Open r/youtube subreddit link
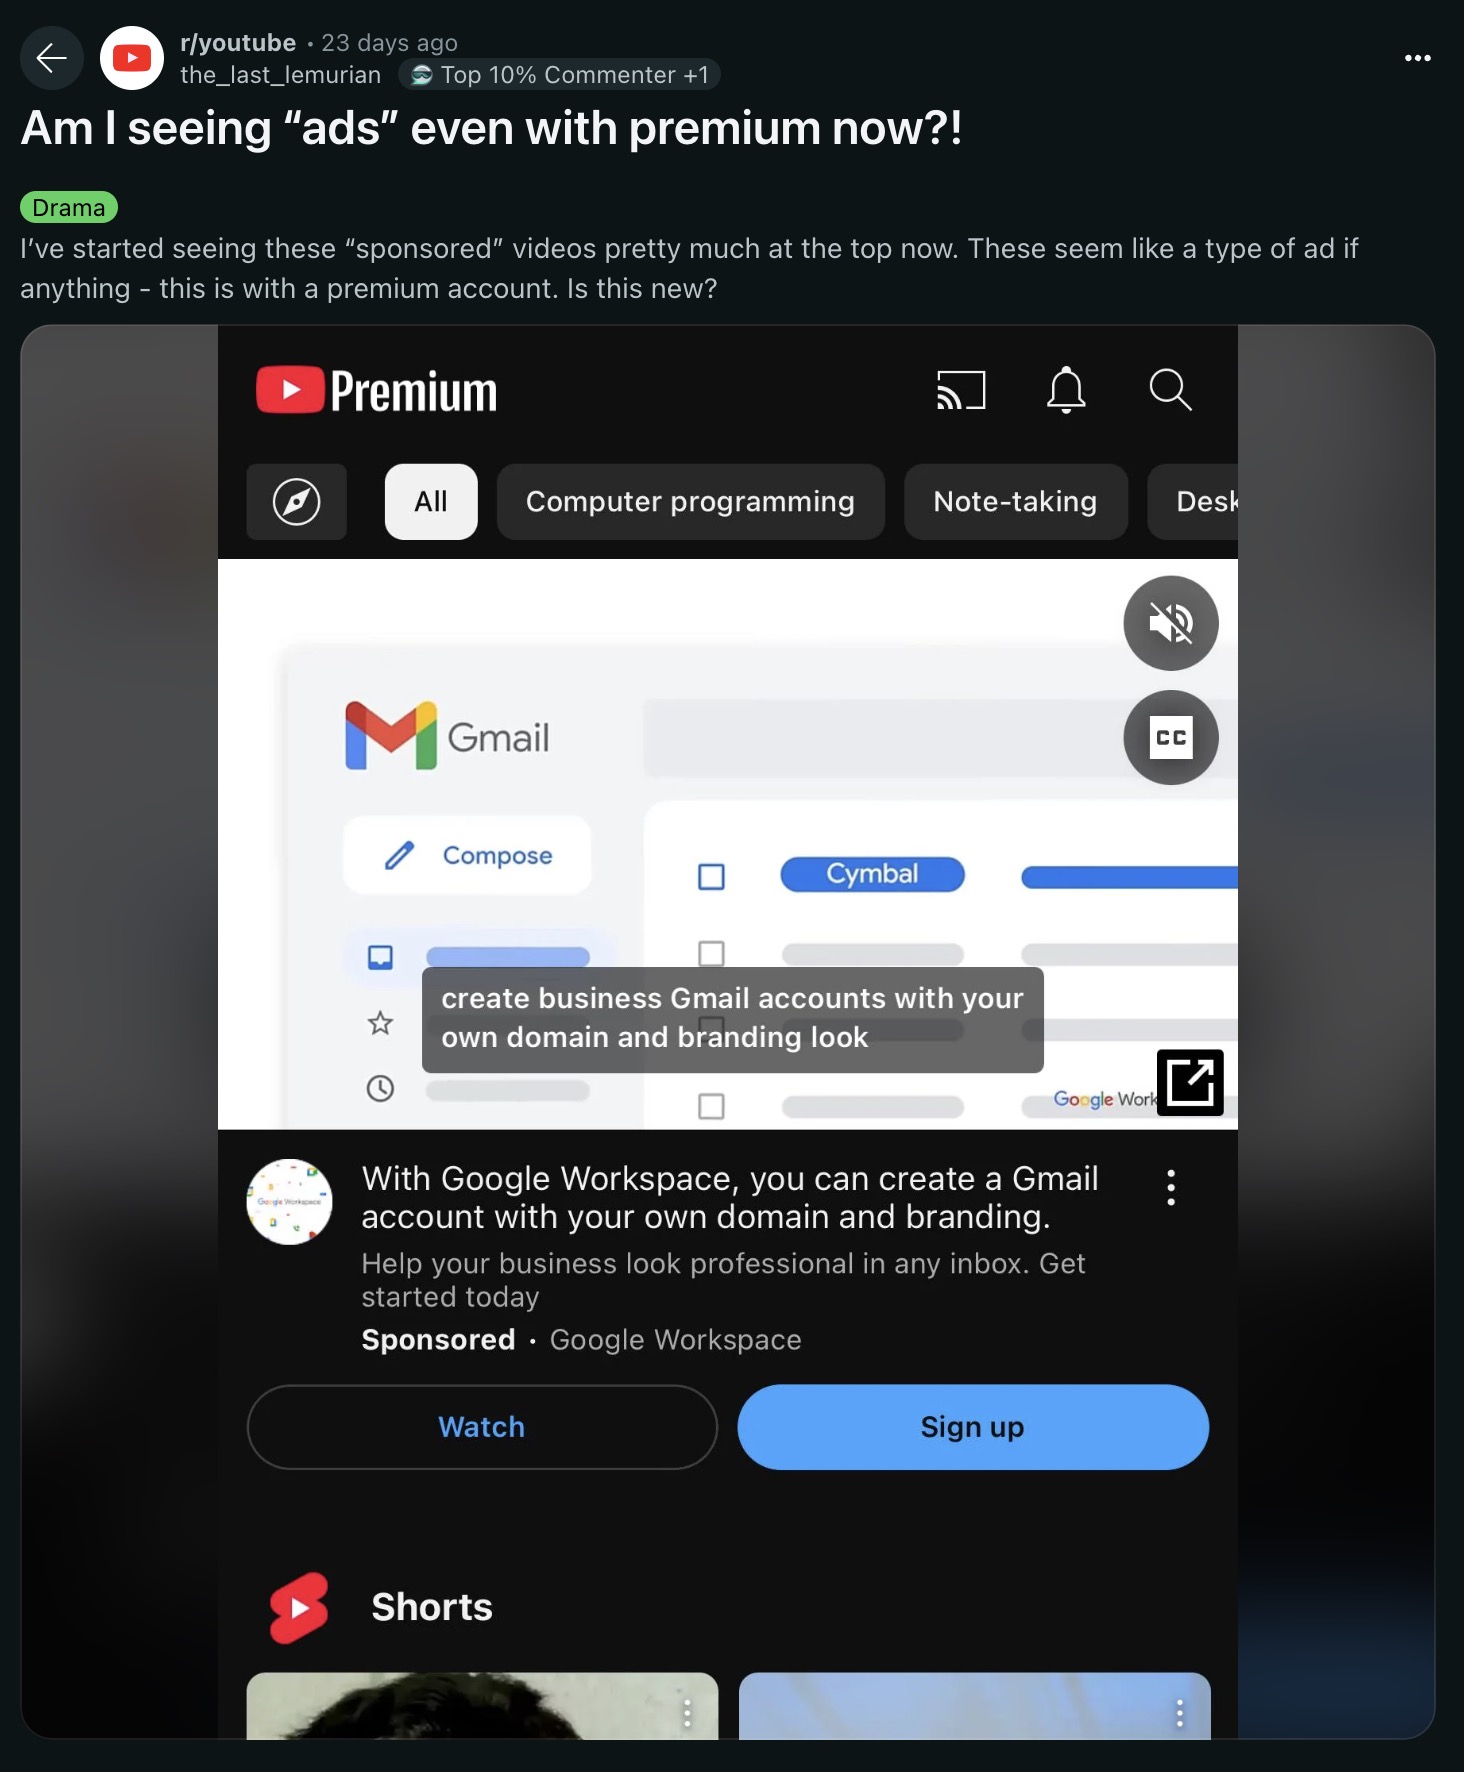The height and width of the screenshot is (1772, 1464). 238,43
